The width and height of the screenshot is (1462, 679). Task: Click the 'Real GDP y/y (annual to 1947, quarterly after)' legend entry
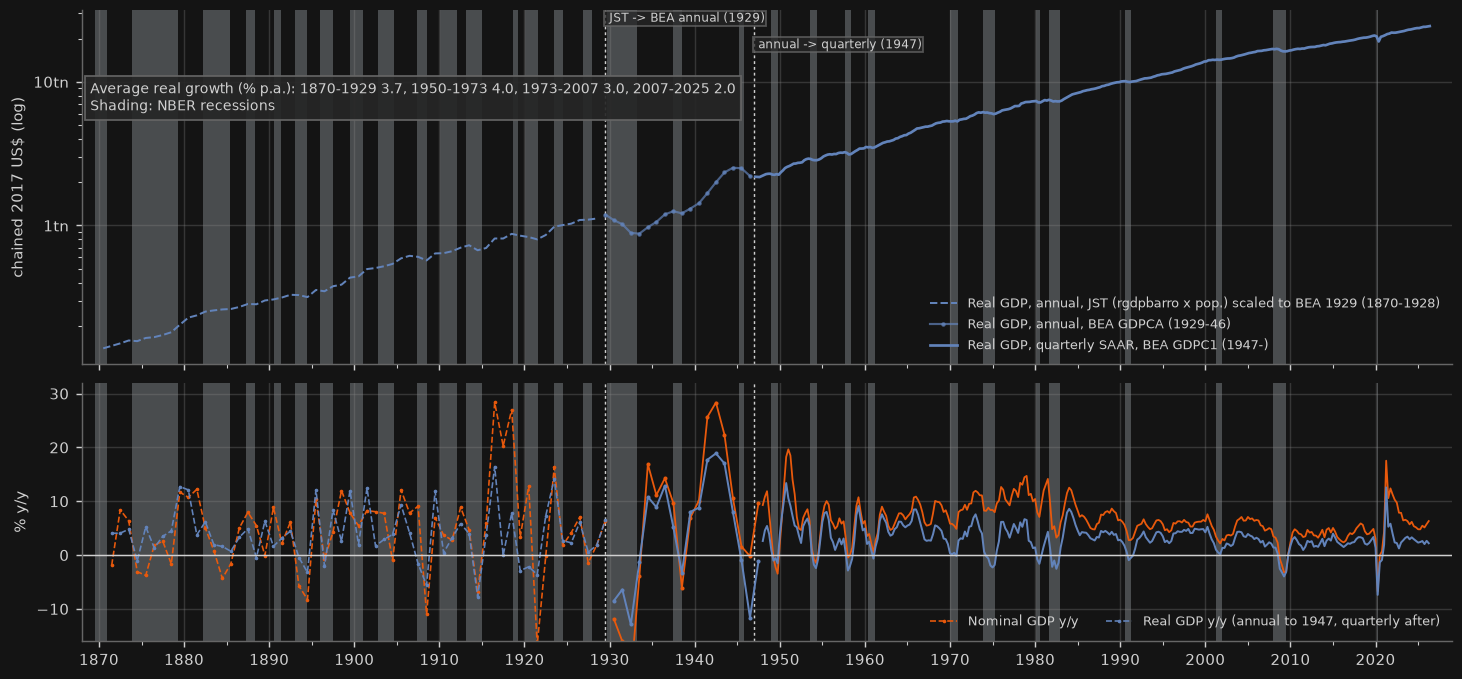pyautogui.click(x=1272, y=621)
